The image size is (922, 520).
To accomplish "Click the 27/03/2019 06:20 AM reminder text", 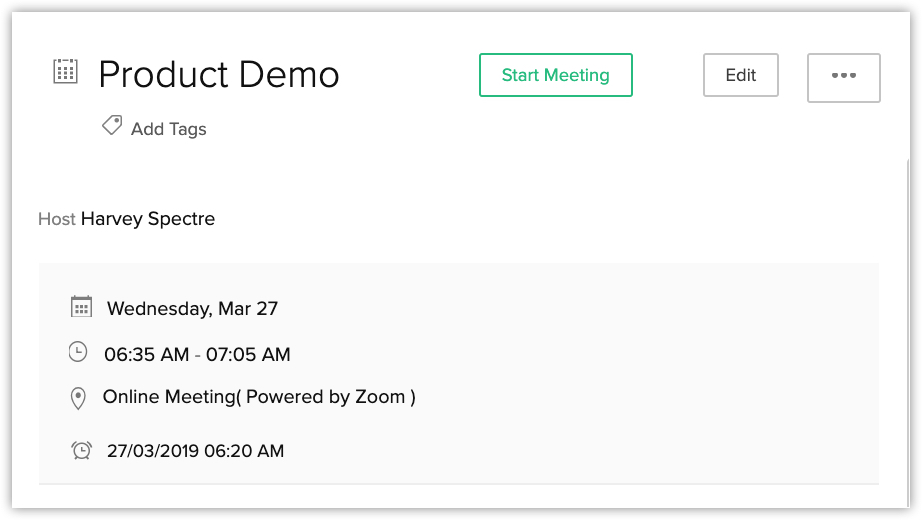I will click(195, 451).
